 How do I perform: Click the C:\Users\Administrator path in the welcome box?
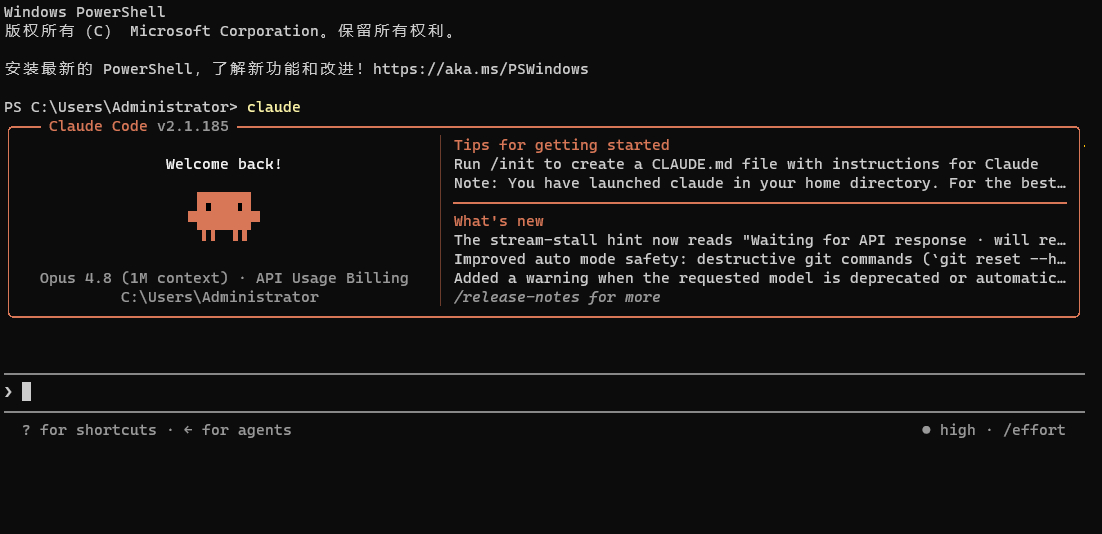(x=220, y=297)
